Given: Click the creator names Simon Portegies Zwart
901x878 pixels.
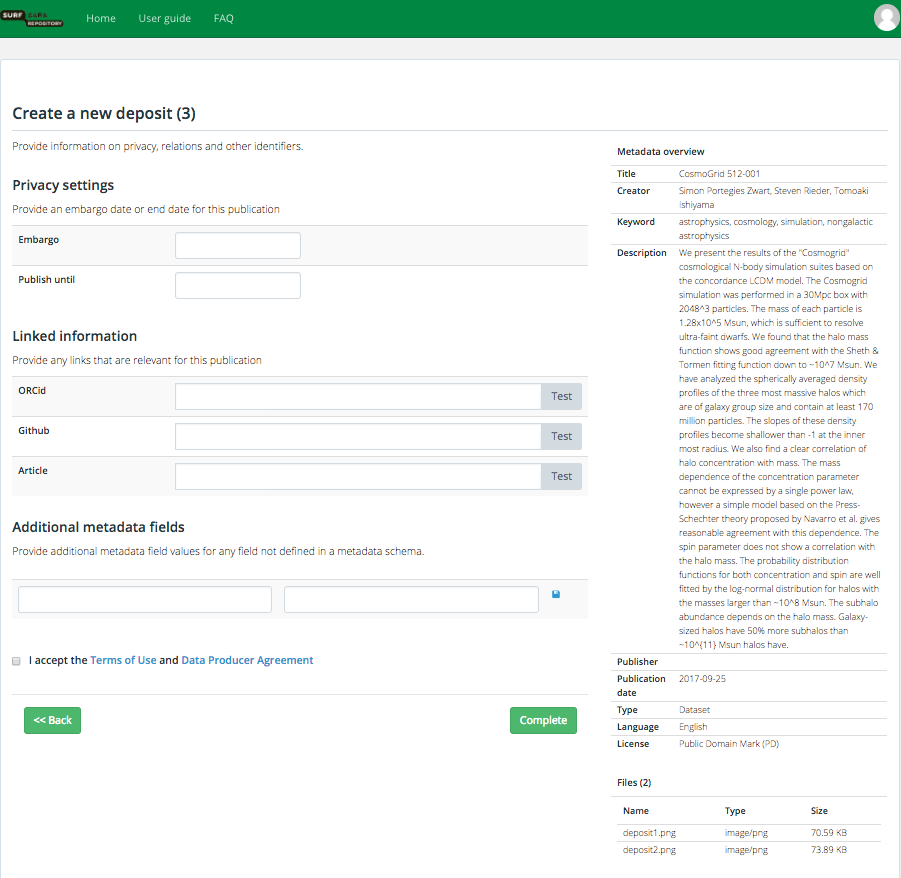Looking at the screenshot, I should [724, 191].
